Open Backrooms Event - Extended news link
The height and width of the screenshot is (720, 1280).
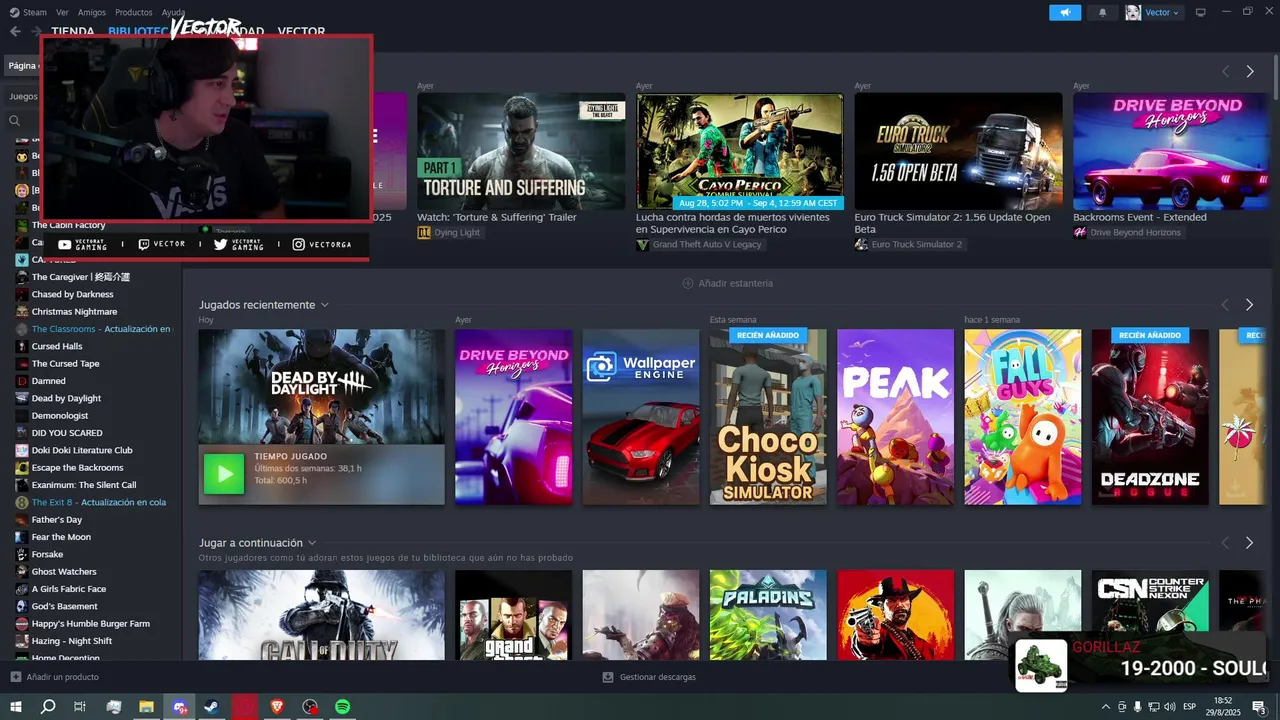(1140, 217)
